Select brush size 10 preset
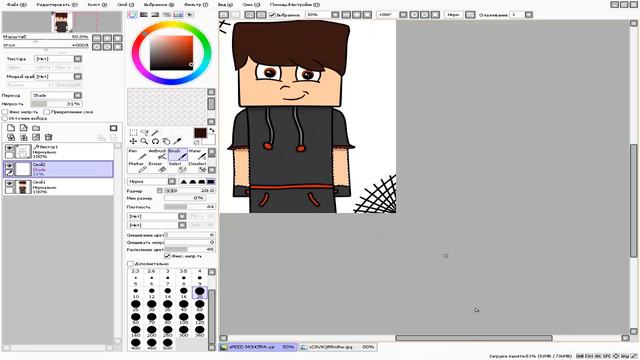Viewport: 640px width, 360px height. click(x=136, y=293)
